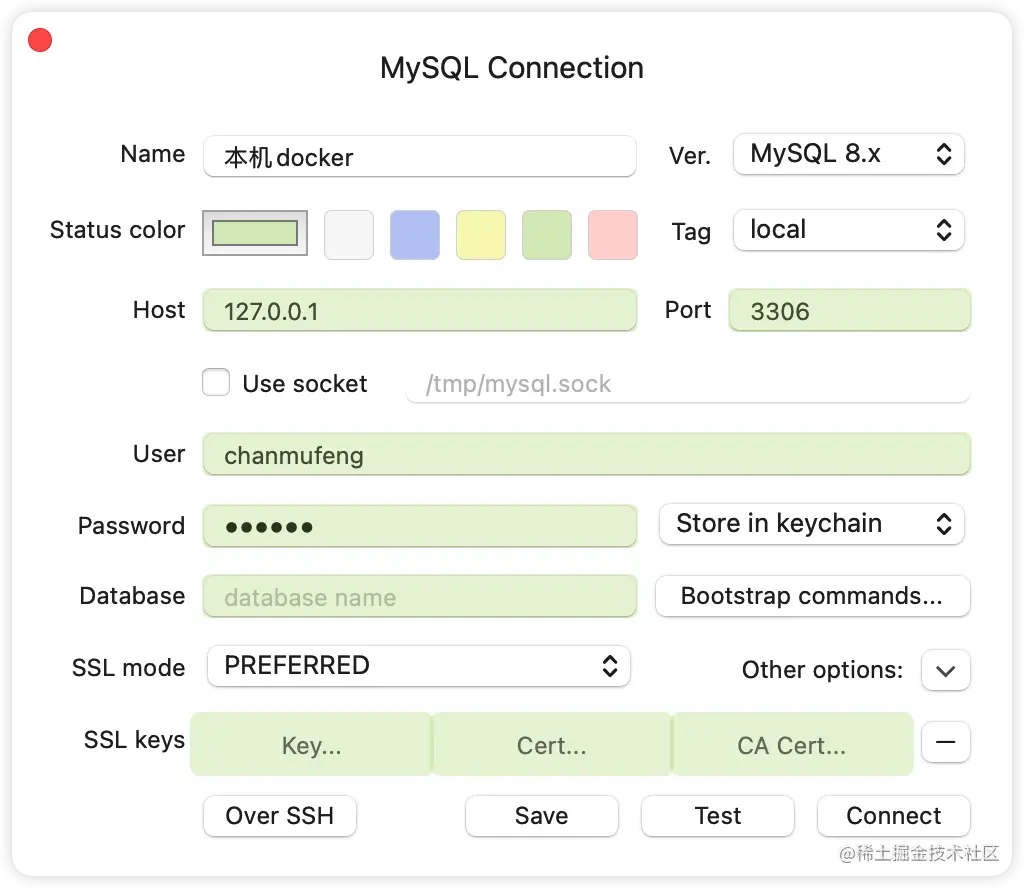Viewport: 1024px width, 888px height.
Task: Open the MySQL 8.x version dropdown
Action: click(848, 154)
